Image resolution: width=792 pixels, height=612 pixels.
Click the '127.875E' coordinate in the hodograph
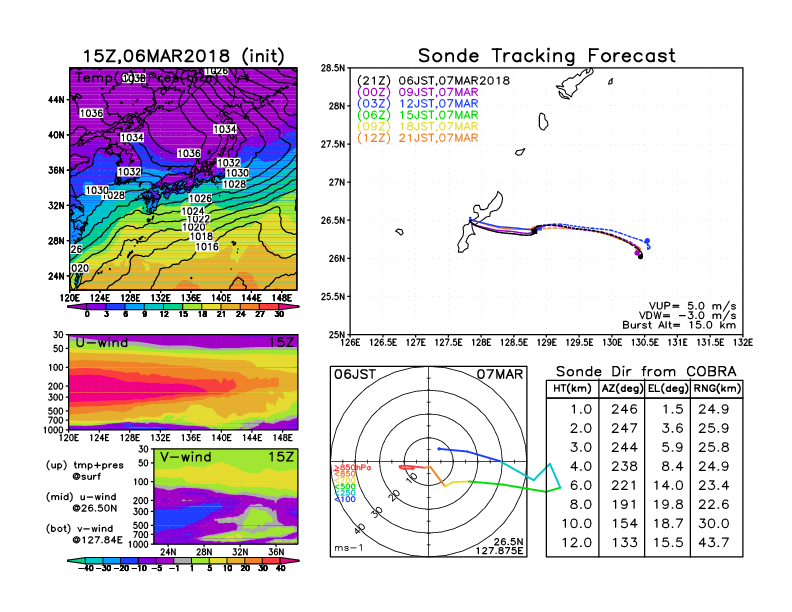coord(499,550)
